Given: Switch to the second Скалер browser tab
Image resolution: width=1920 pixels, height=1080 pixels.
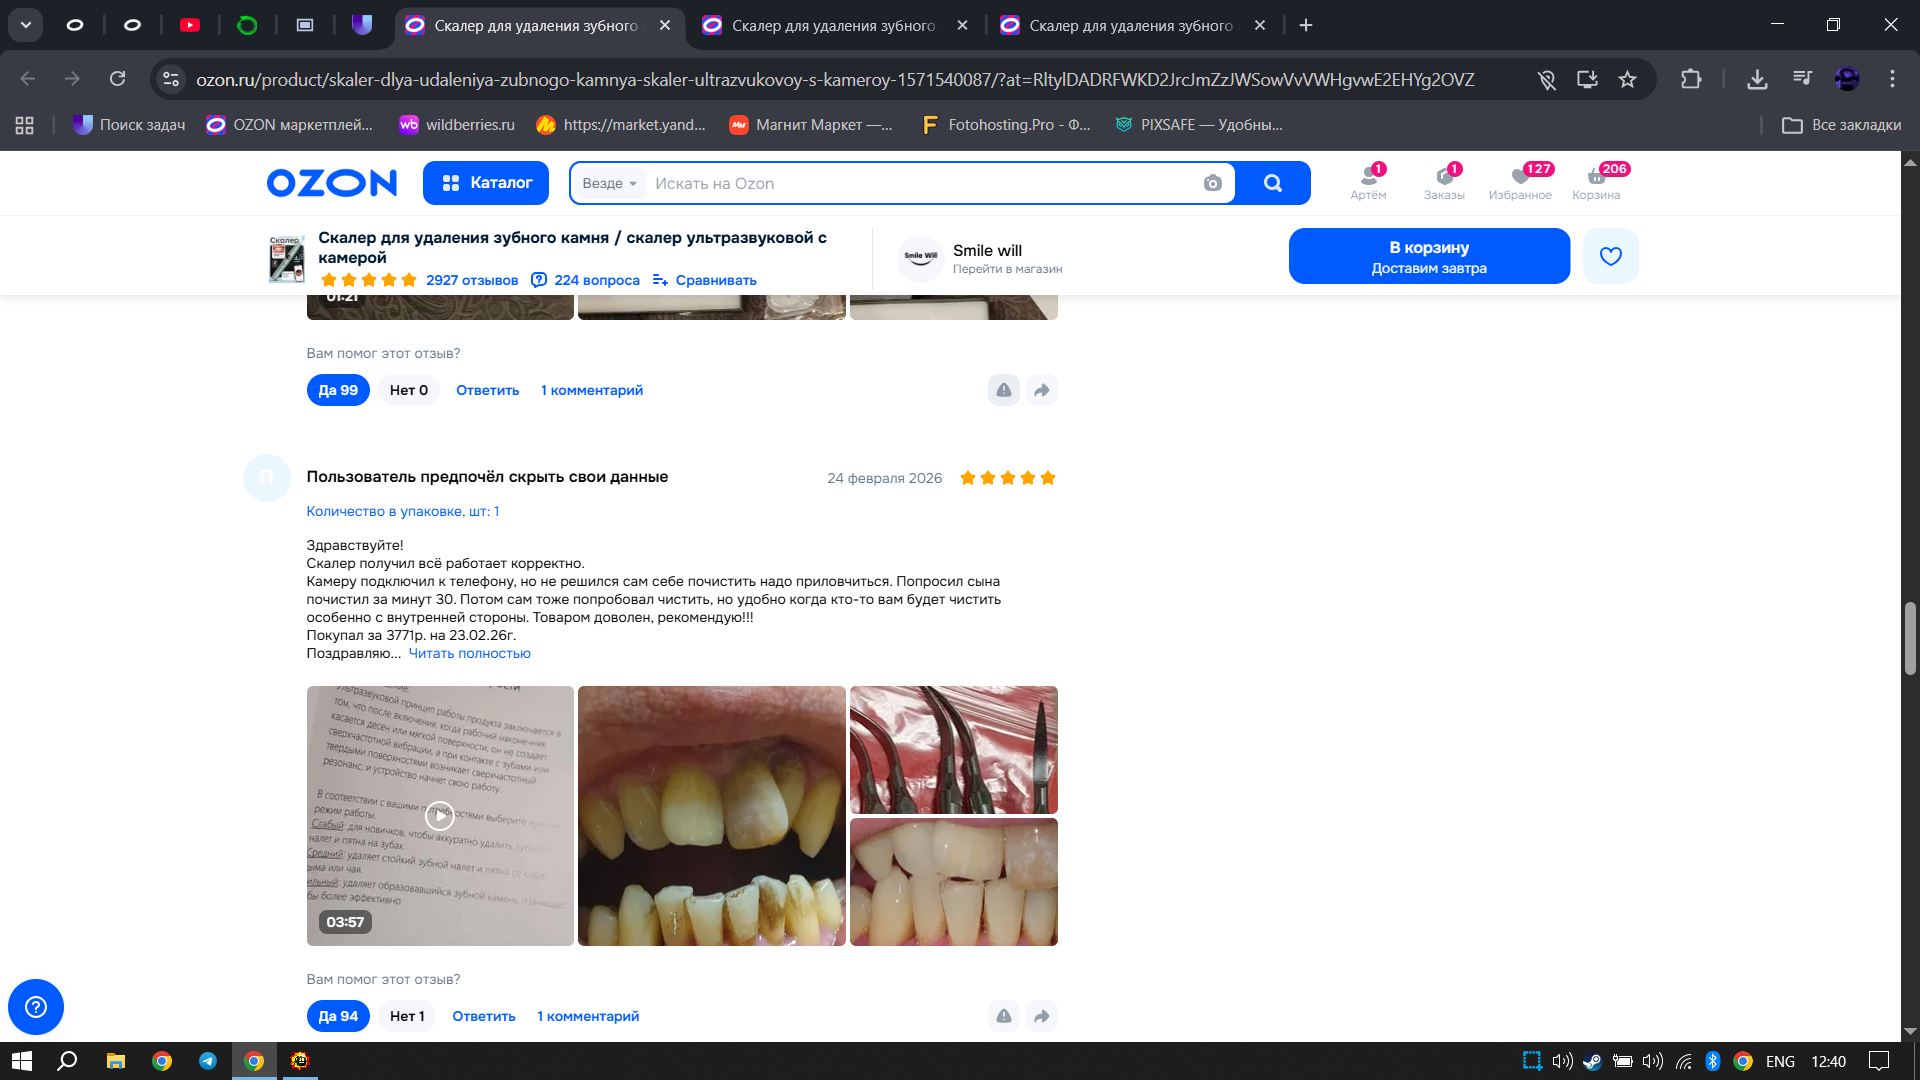Looking at the screenshot, I should pyautogui.click(x=832, y=25).
